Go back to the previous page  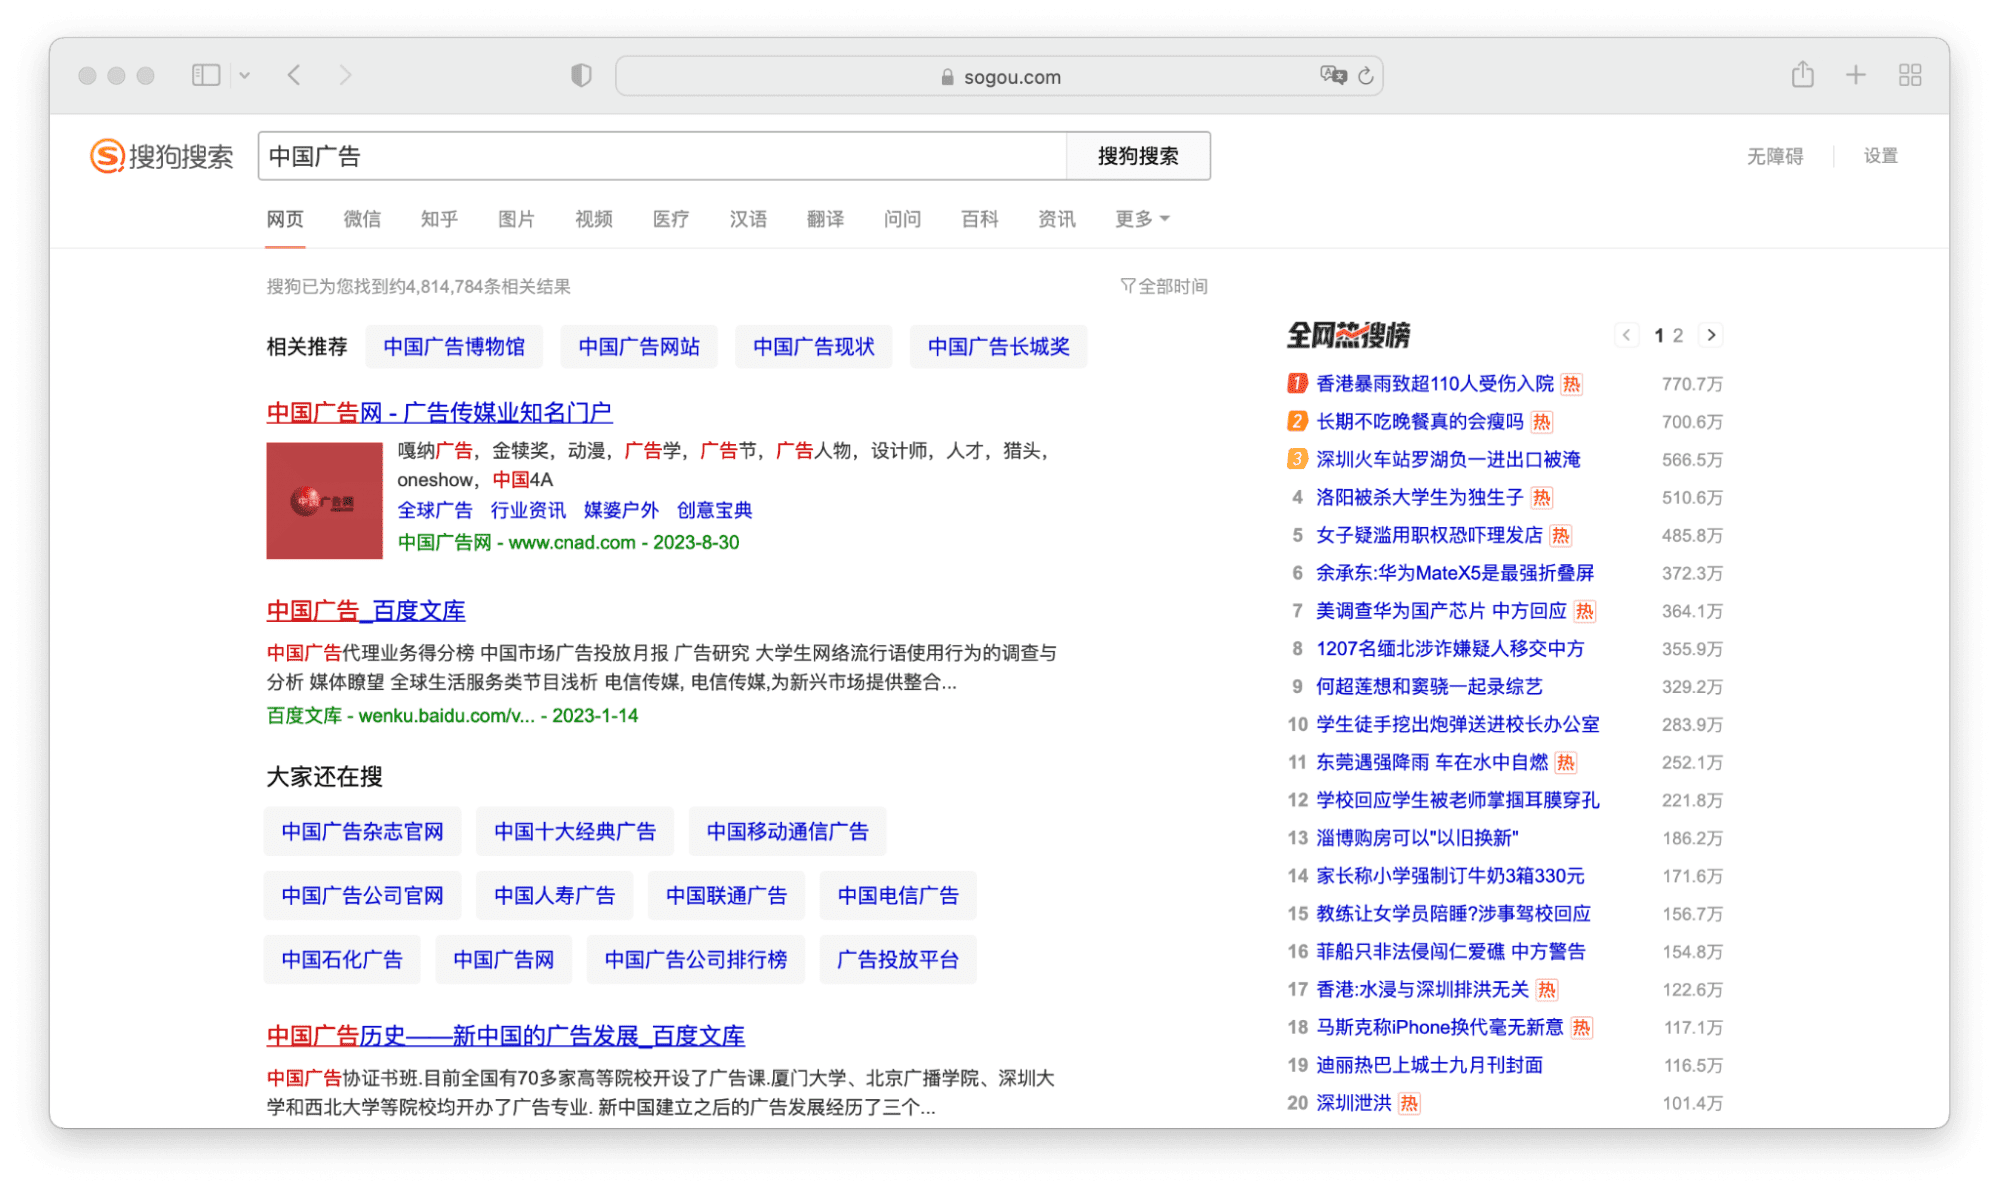pyautogui.click(x=294, y=75)
